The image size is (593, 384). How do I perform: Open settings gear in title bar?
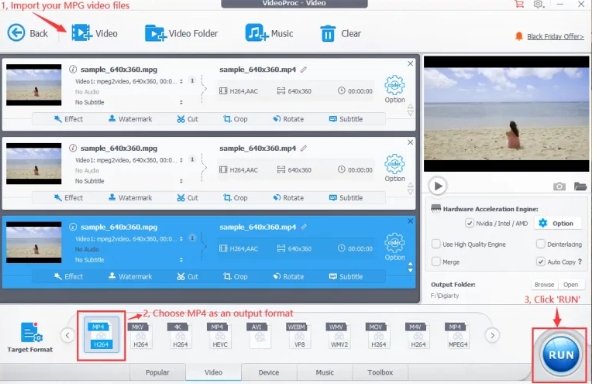(x=538, y=4)
